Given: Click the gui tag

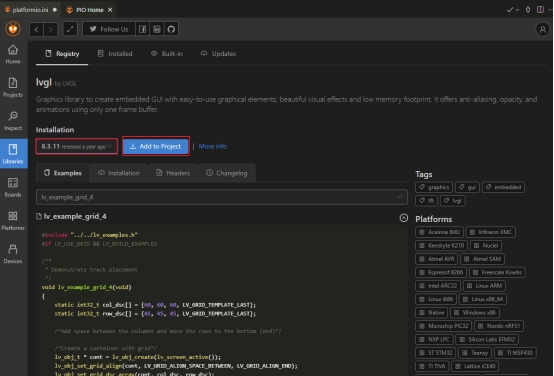Looking at the screenshot, I should tap(467, 187).
